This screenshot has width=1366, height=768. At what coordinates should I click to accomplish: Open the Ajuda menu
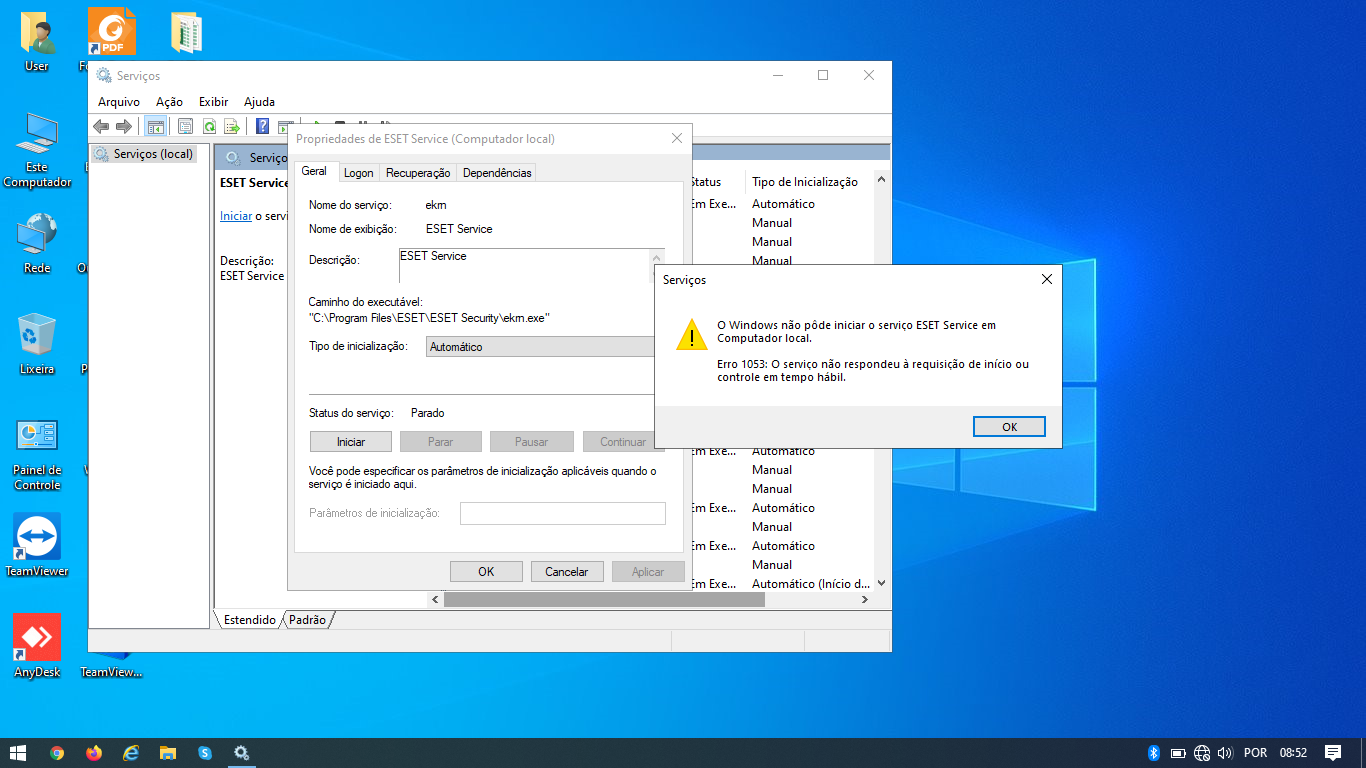(259, 102)
